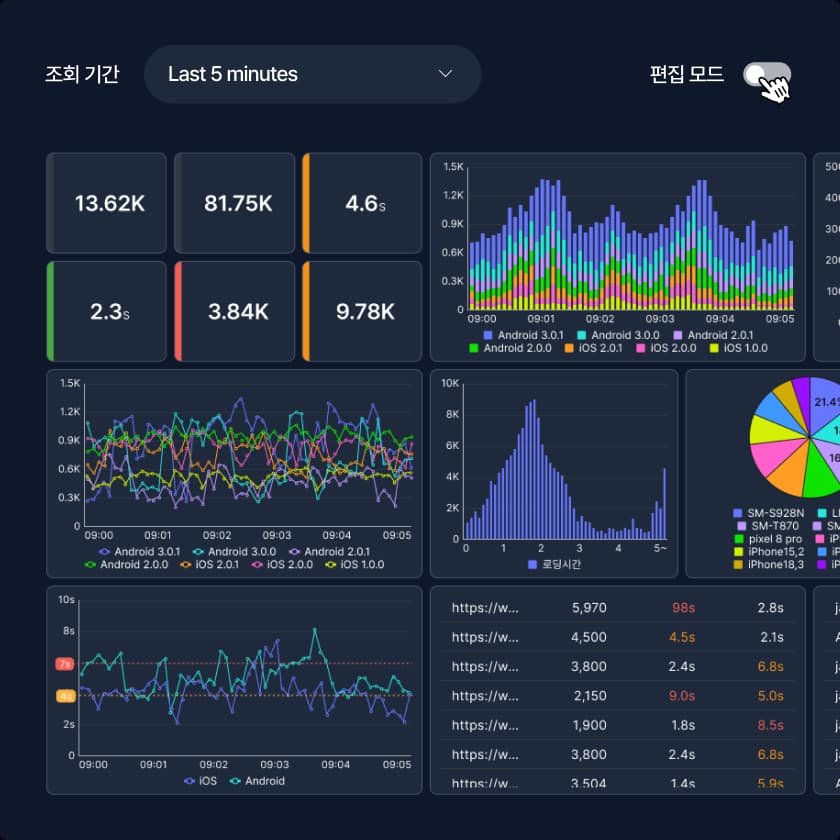Click the iOS legend marker in the bottom line chart
This screenshot has width=840, height=840.
[190, 781]
